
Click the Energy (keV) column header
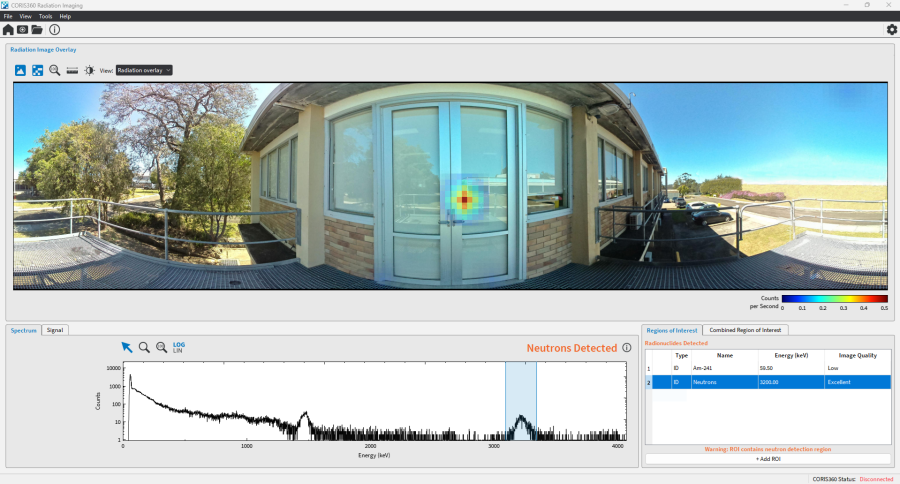[x=791, y=355]
